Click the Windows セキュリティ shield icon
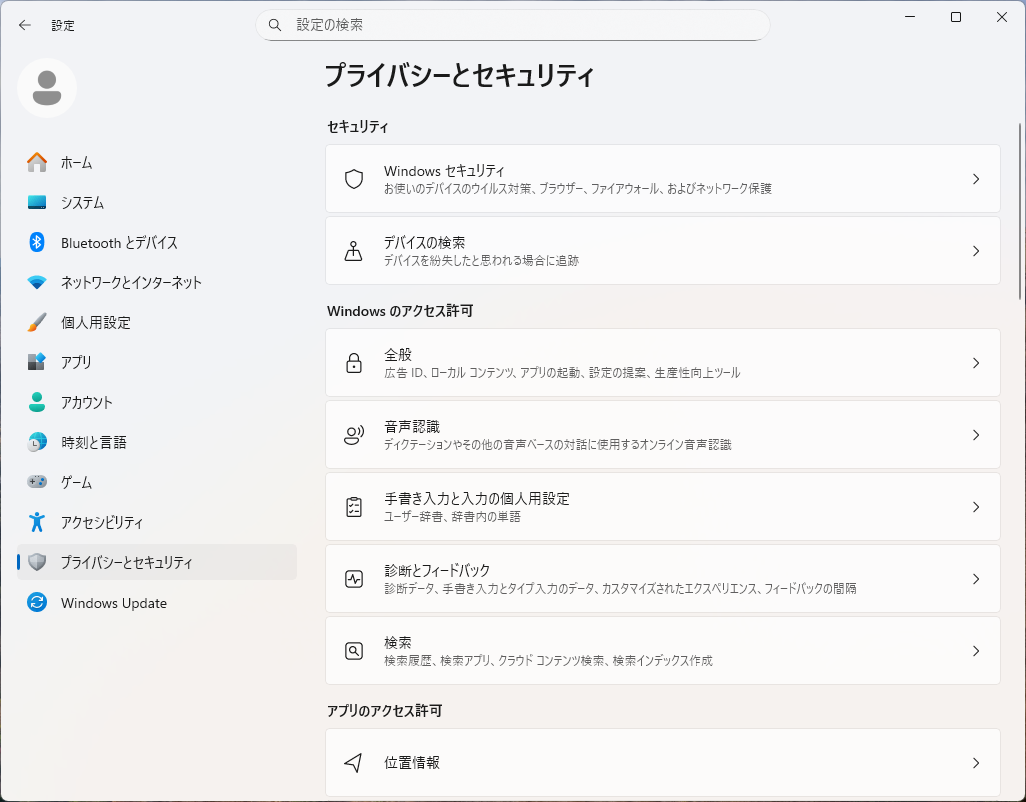The height and width of the screenshot is (802, 1026). coord(353,179)
